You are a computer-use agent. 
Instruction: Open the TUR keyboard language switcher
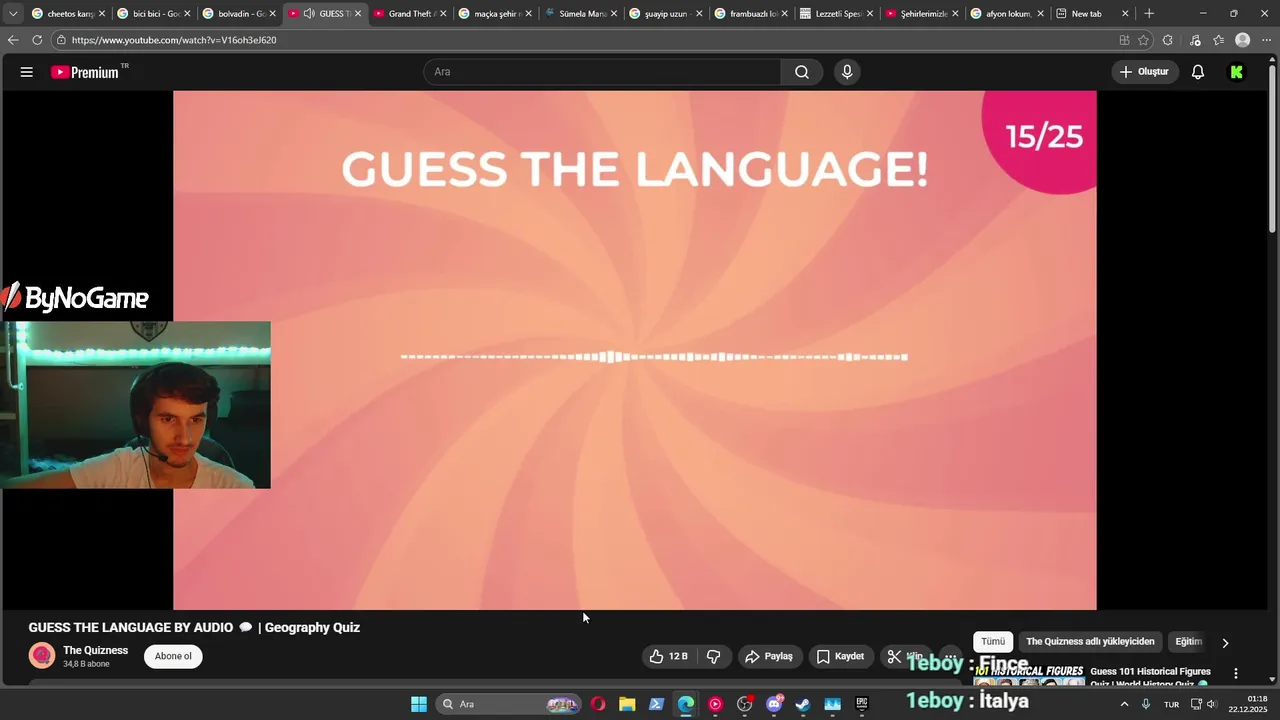coord(1171,704)
